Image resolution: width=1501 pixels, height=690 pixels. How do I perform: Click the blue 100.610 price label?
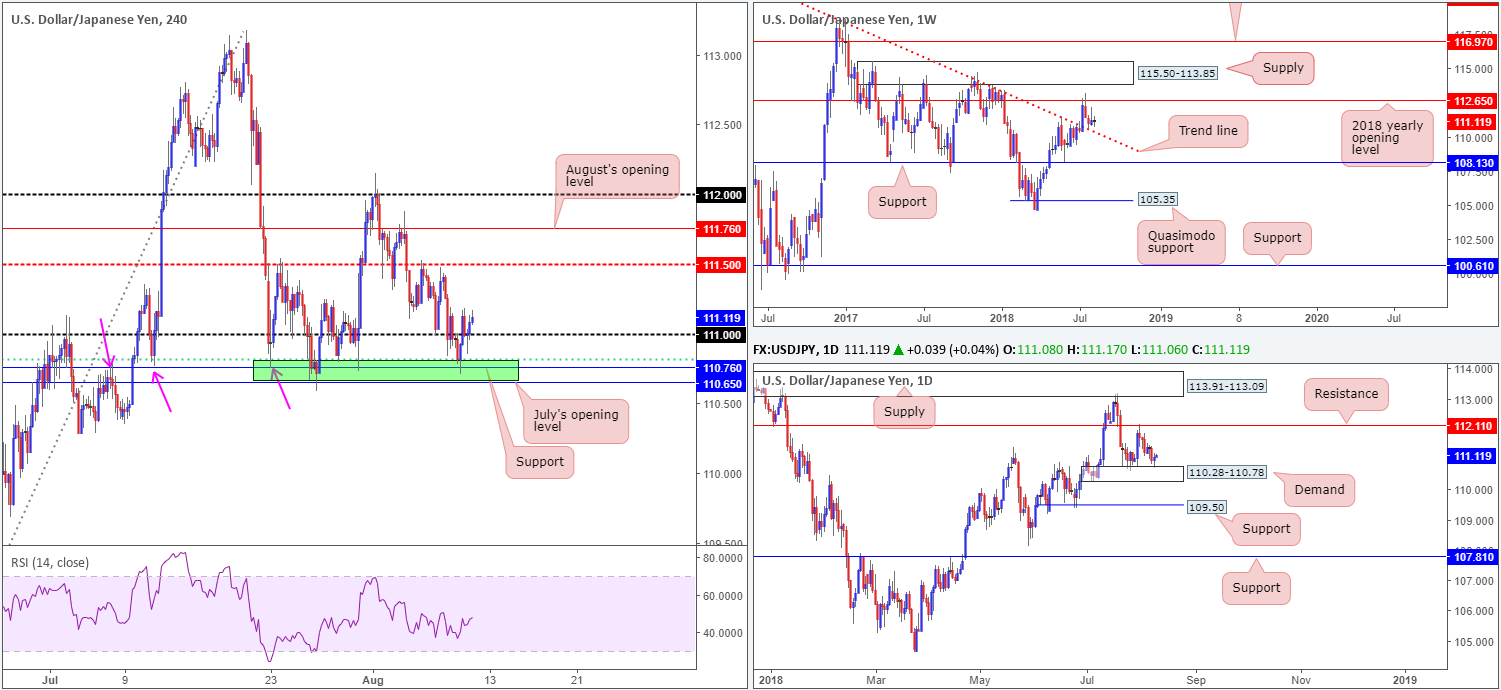pos(1473,266)
